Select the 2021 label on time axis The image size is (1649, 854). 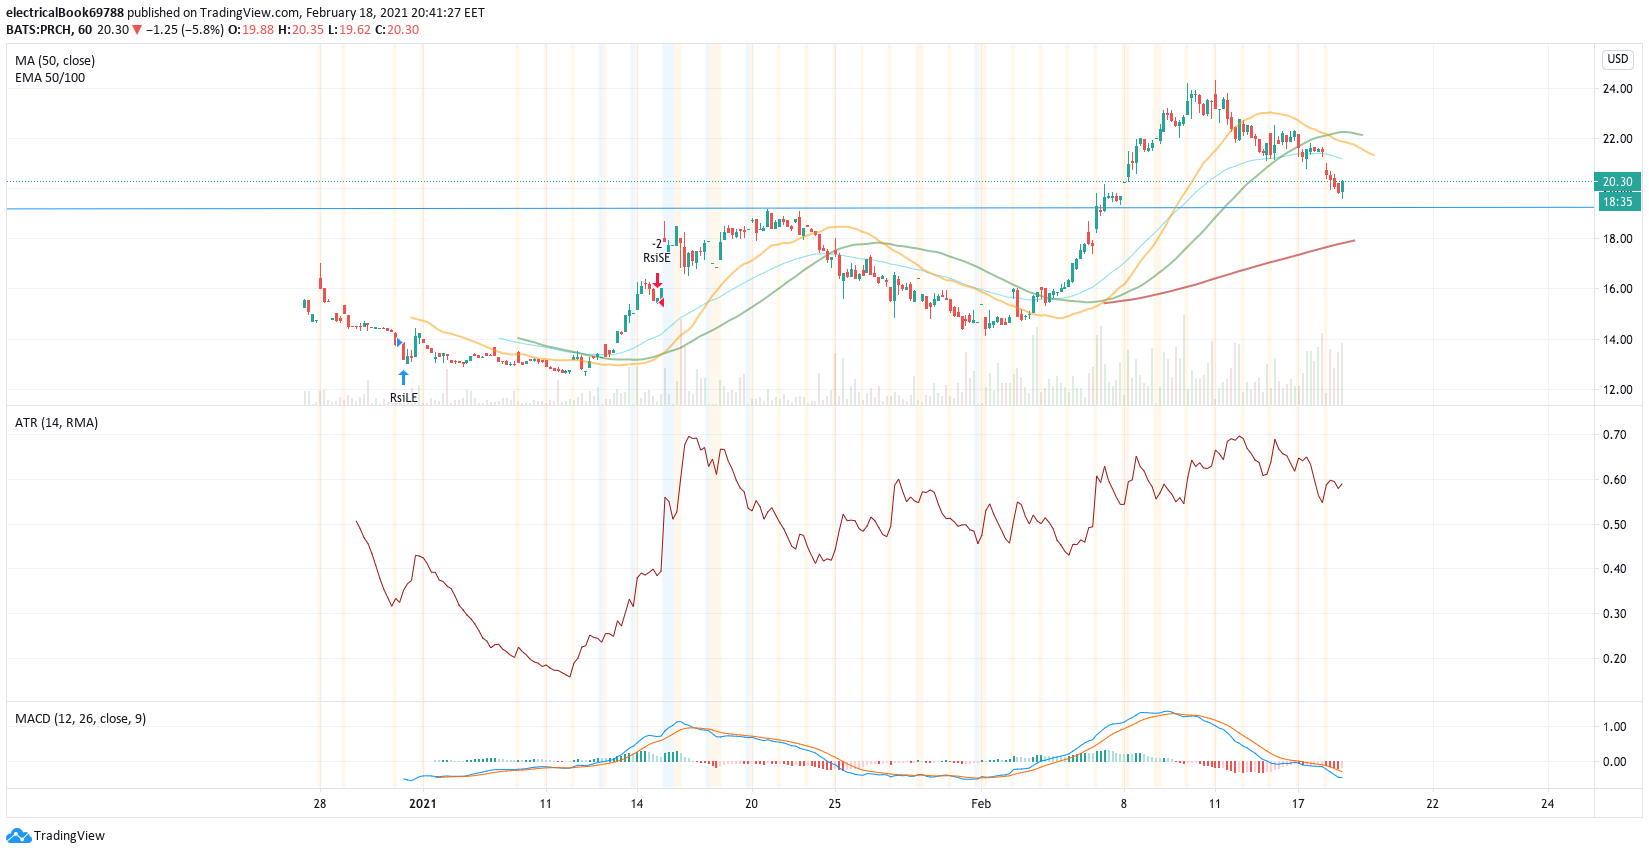point(423,804)
